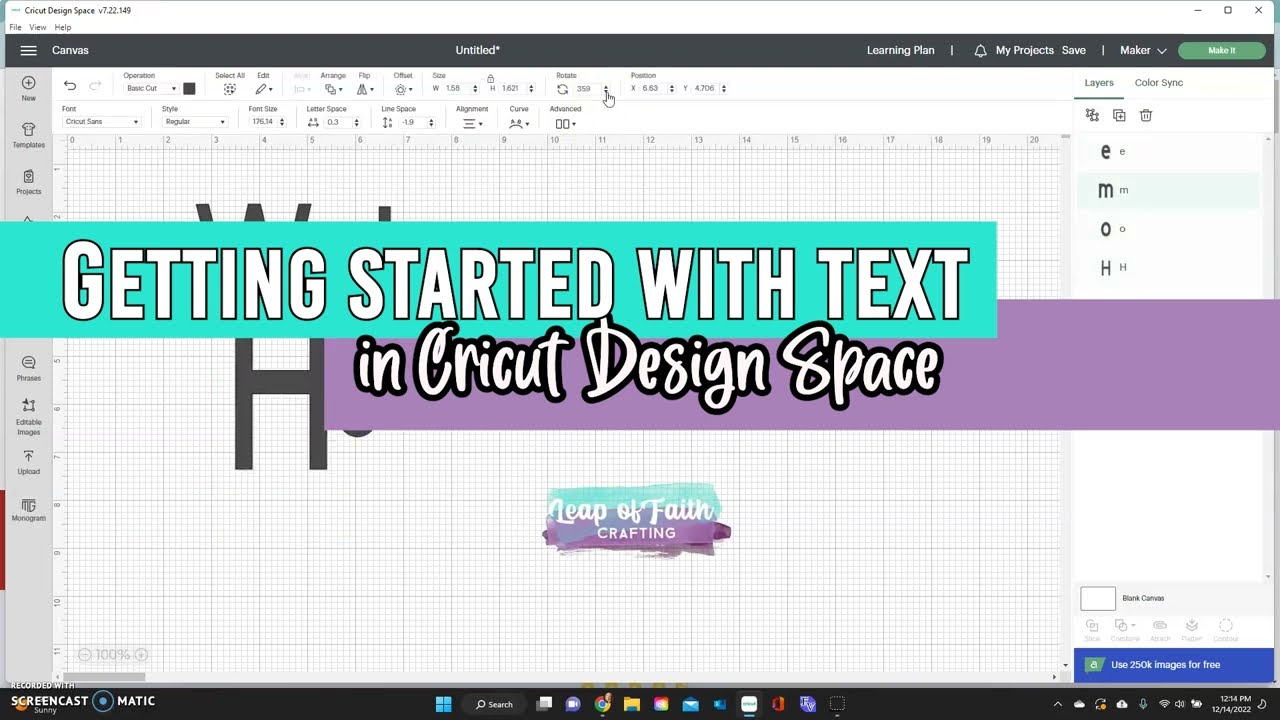The height and width of the screenshot is (720, 1280).
Task: Open the Style Regular dropdown
Action: pyautogui.click(x=195, y=122)
